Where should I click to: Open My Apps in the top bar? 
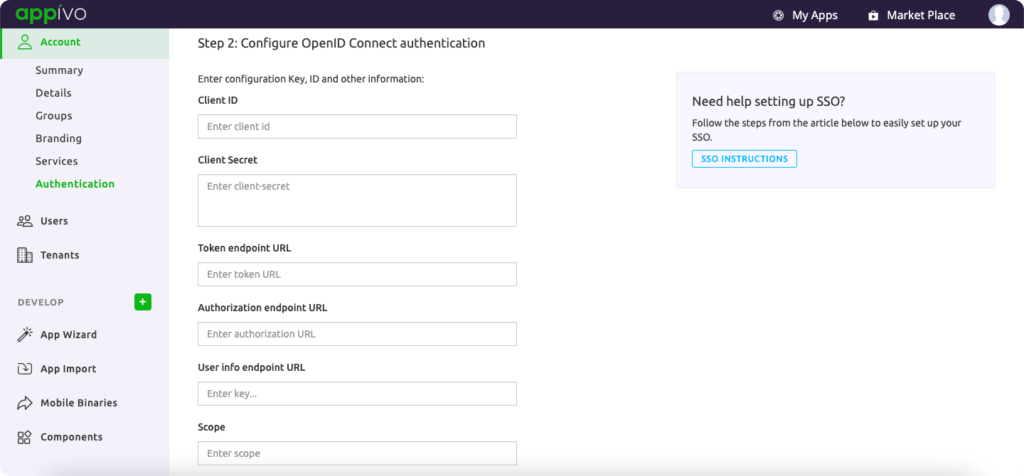point(814,16)
